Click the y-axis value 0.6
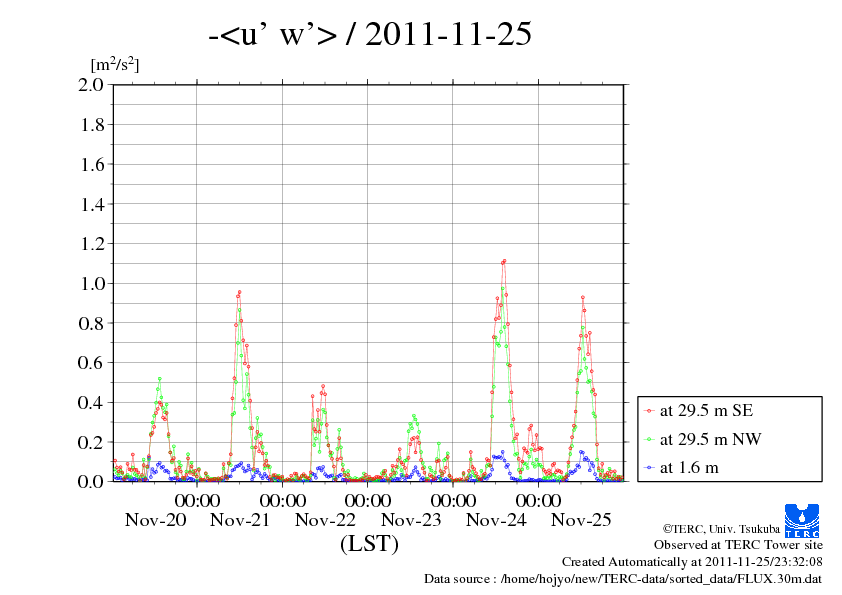This screenshot has height=595, width=842. point(91,363)
